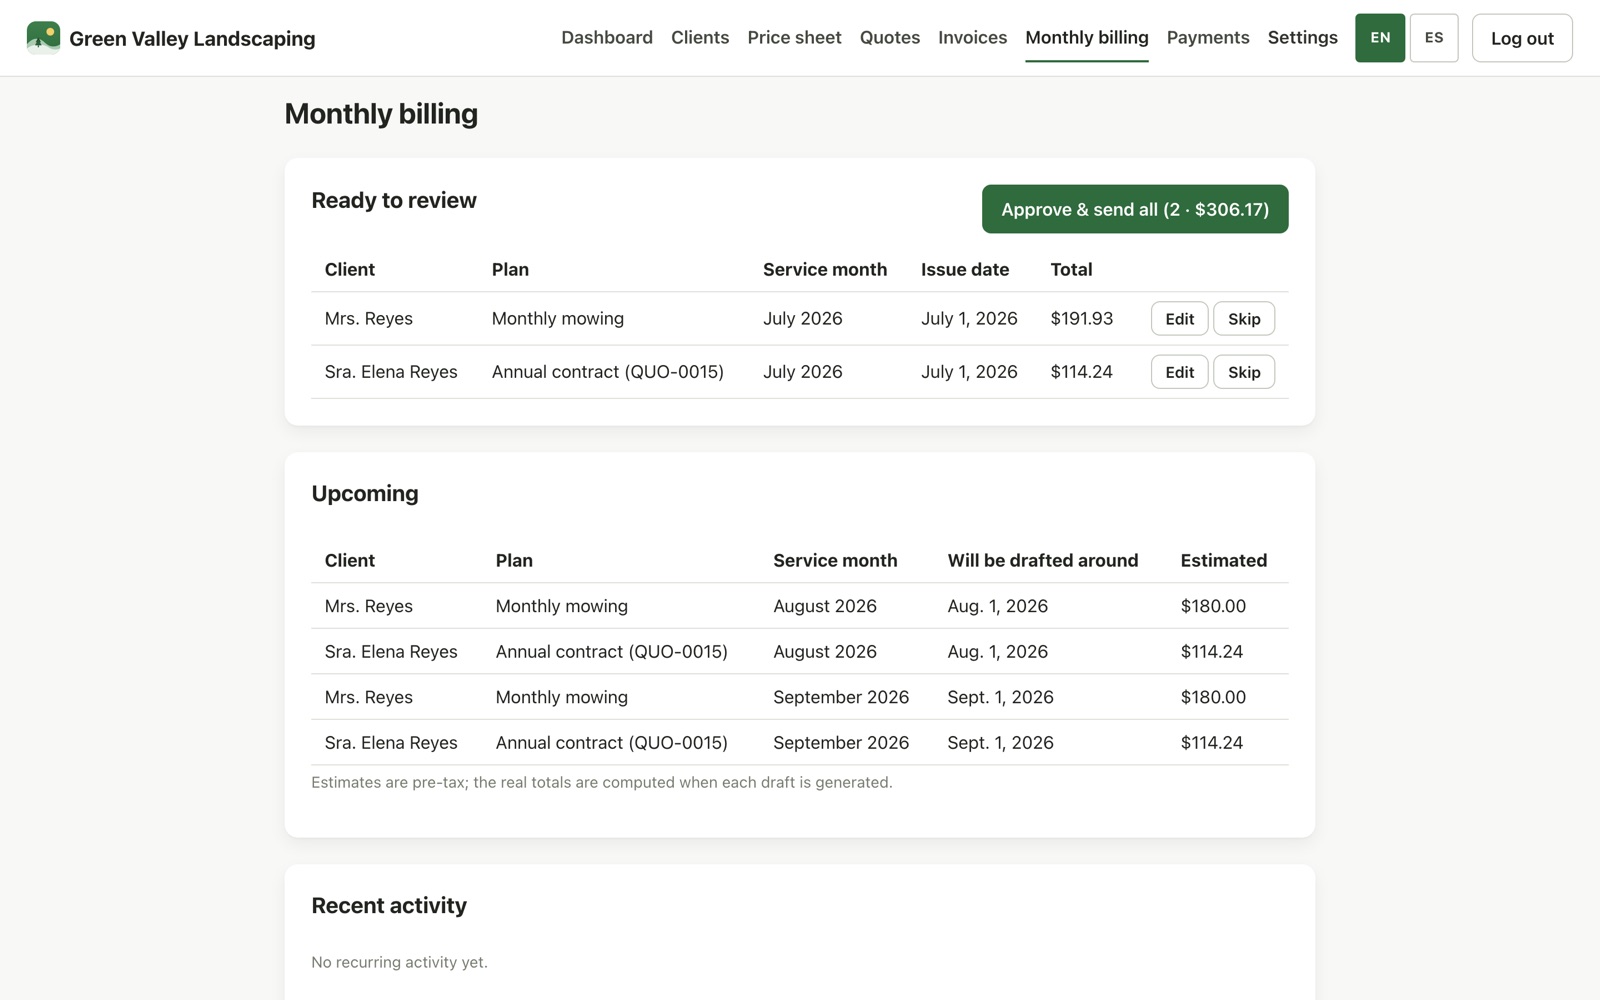Click Mrs. Reyes in Ready to review
Image resolution: width=1600 pixels, height=1000 pixels.
(x=369, y=318)
